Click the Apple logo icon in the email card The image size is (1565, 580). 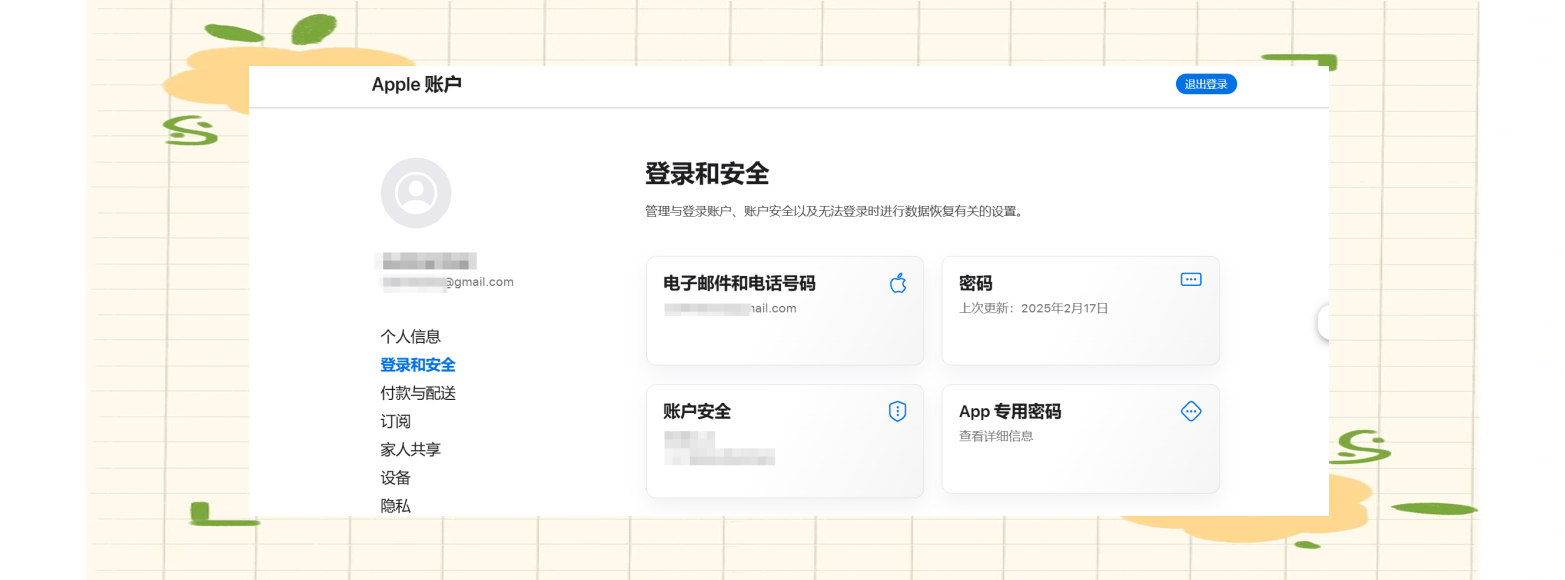[x=898, y=283]
